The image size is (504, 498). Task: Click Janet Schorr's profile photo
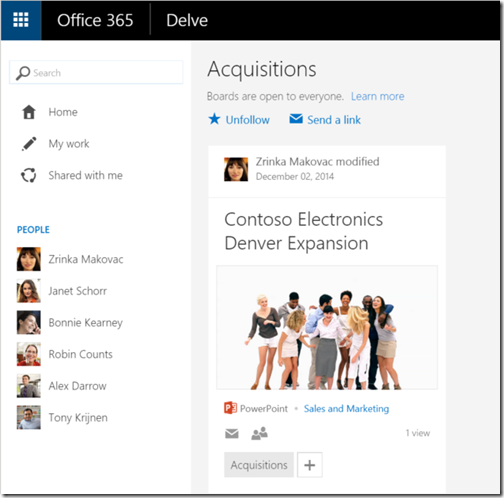[29, 291]
